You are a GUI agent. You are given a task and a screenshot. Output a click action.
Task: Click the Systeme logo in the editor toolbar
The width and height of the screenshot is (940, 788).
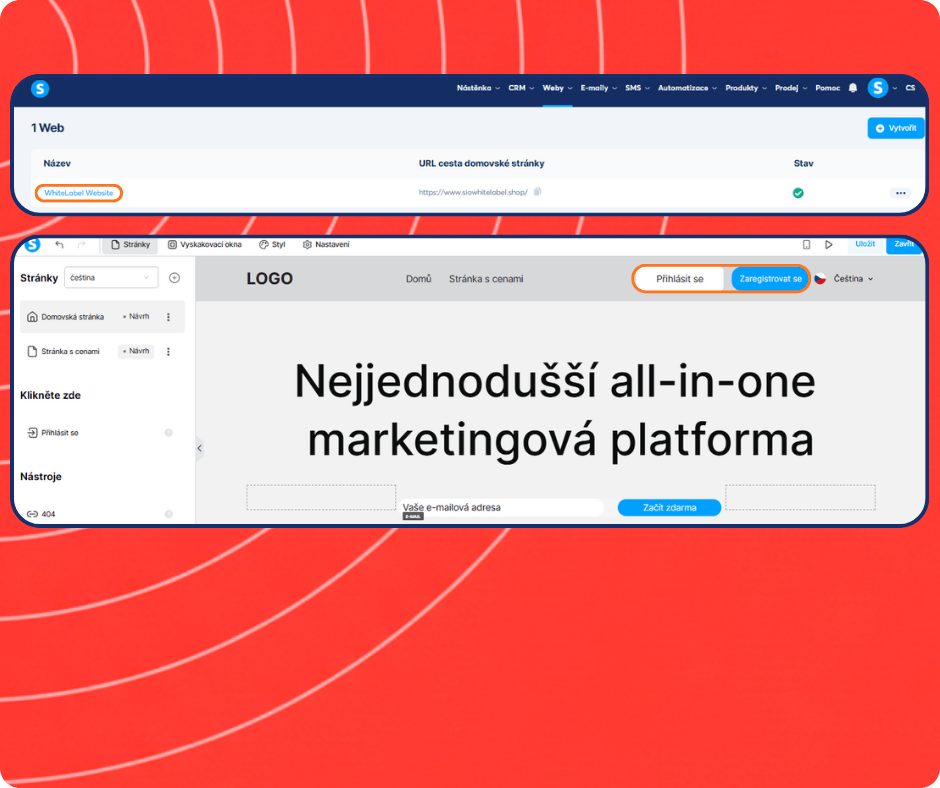33,244
